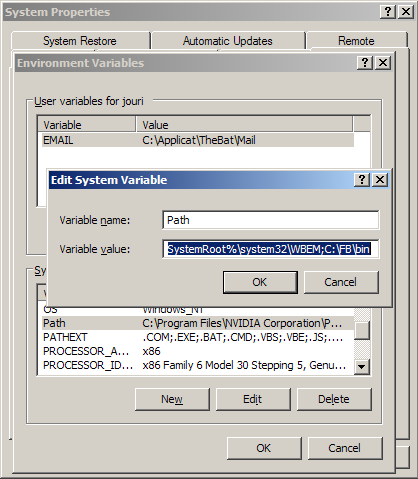Select the EMAIL user variable row
The height and width of the screenshot is (479, 418).
coord(195,140)
